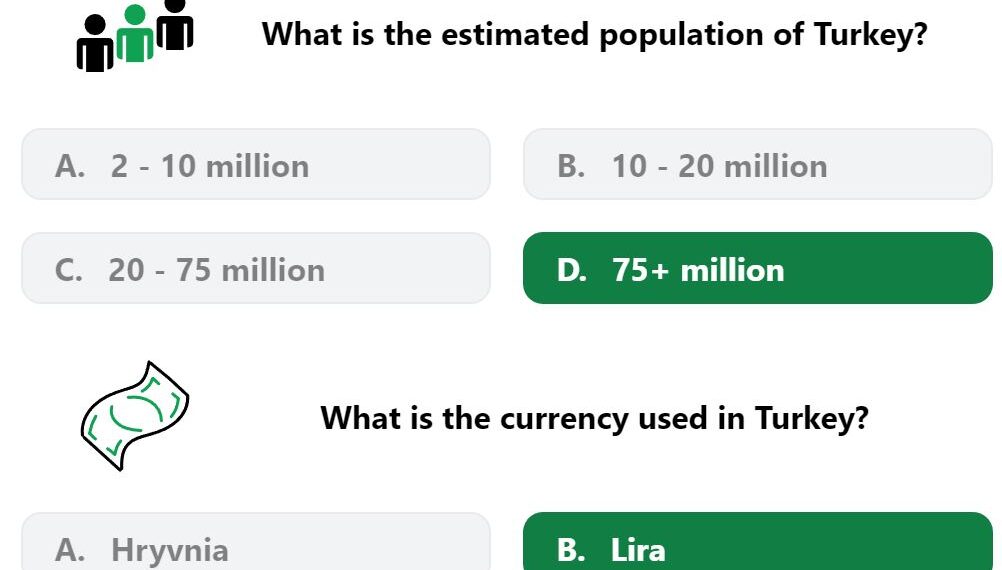This screenshot has height=570, width=1002.
Task: Click the banknote currency icon
Action: click(135, 415)
